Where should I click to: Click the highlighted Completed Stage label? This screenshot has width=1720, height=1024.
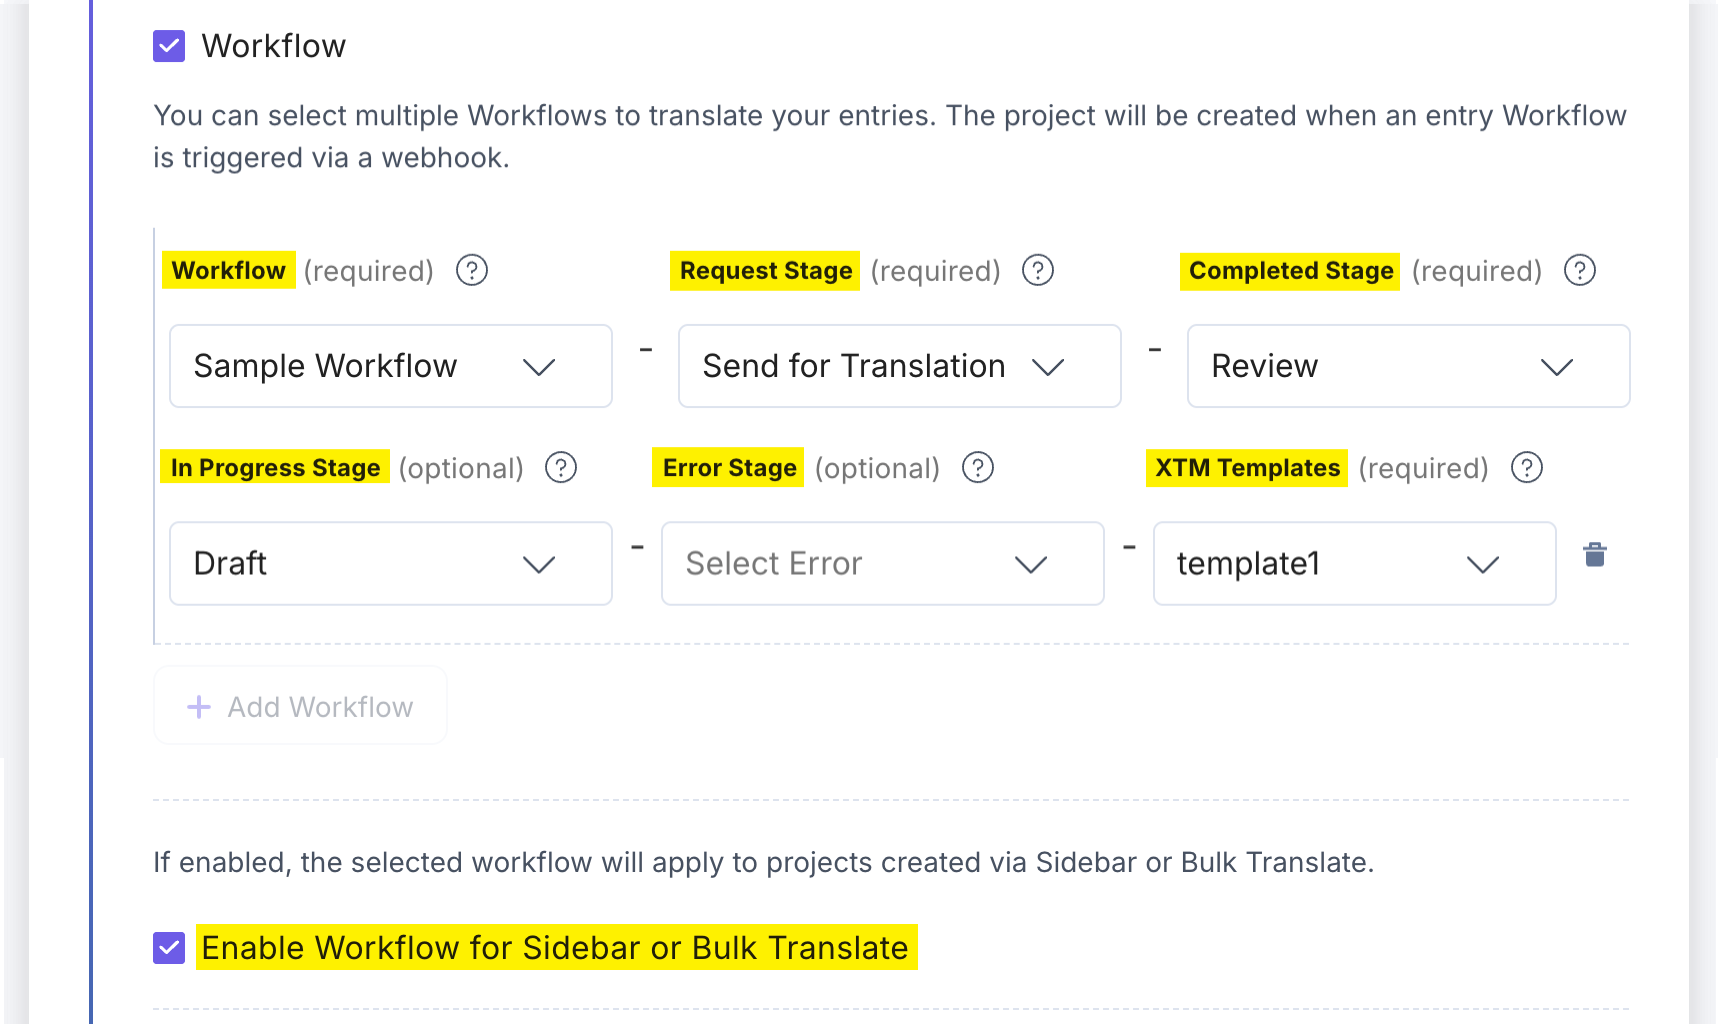(x=1289, y=270)
